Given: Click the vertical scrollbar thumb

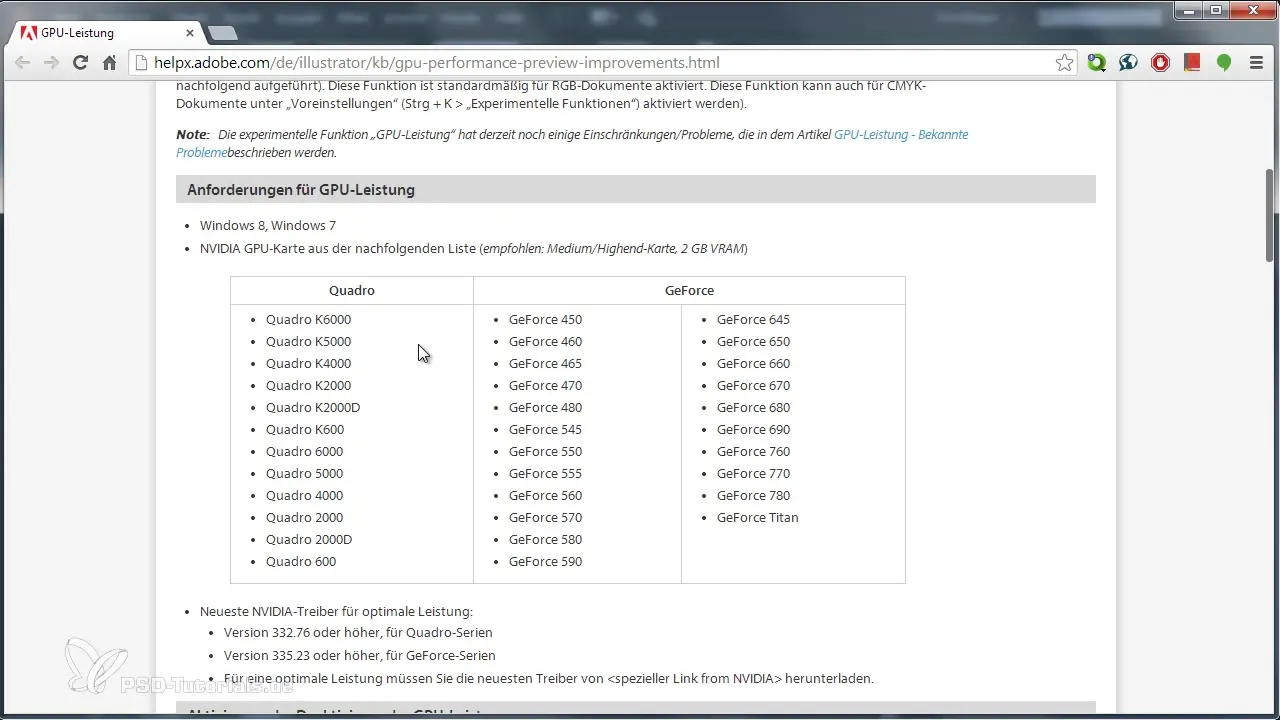Looking at the screenshot, I should (x=1271, y=215).
